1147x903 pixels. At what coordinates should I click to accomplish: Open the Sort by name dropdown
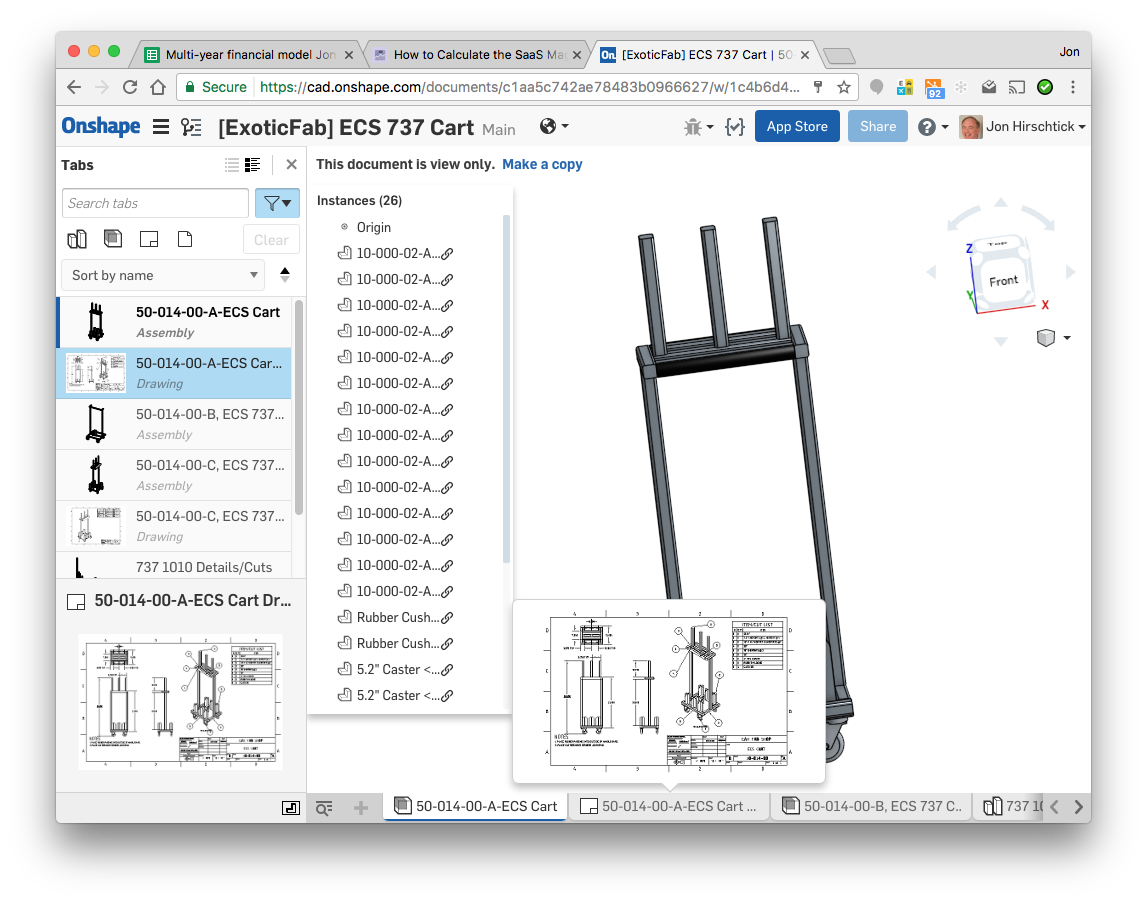(x=163, y=275)
